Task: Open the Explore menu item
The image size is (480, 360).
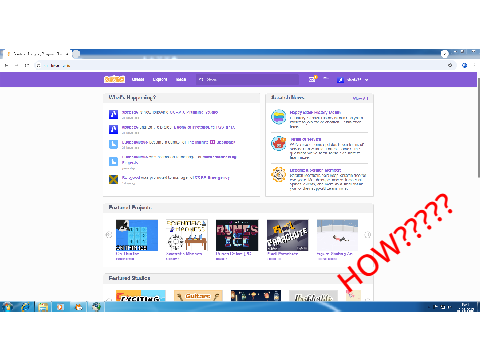Action: (160, 79)
